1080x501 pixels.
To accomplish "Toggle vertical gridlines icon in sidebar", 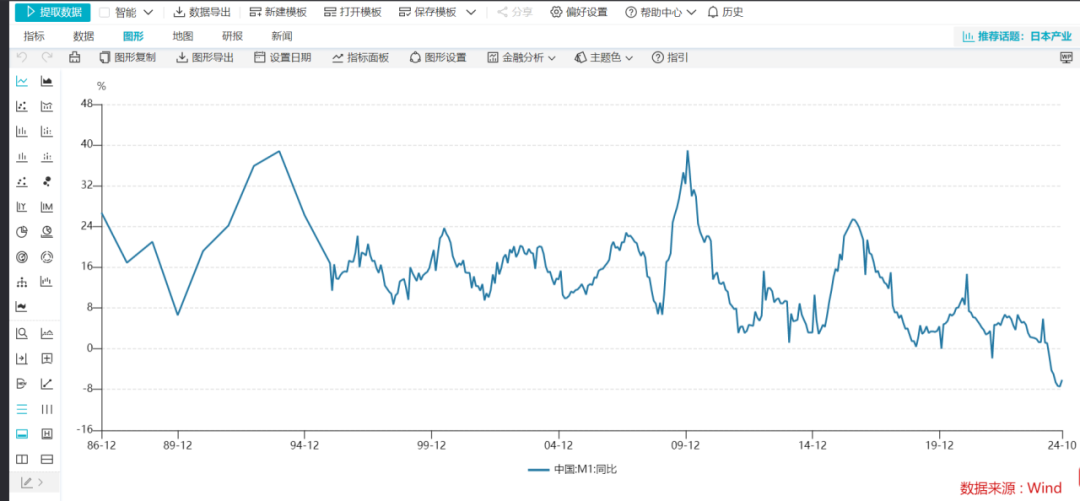I will click(46, 409).
